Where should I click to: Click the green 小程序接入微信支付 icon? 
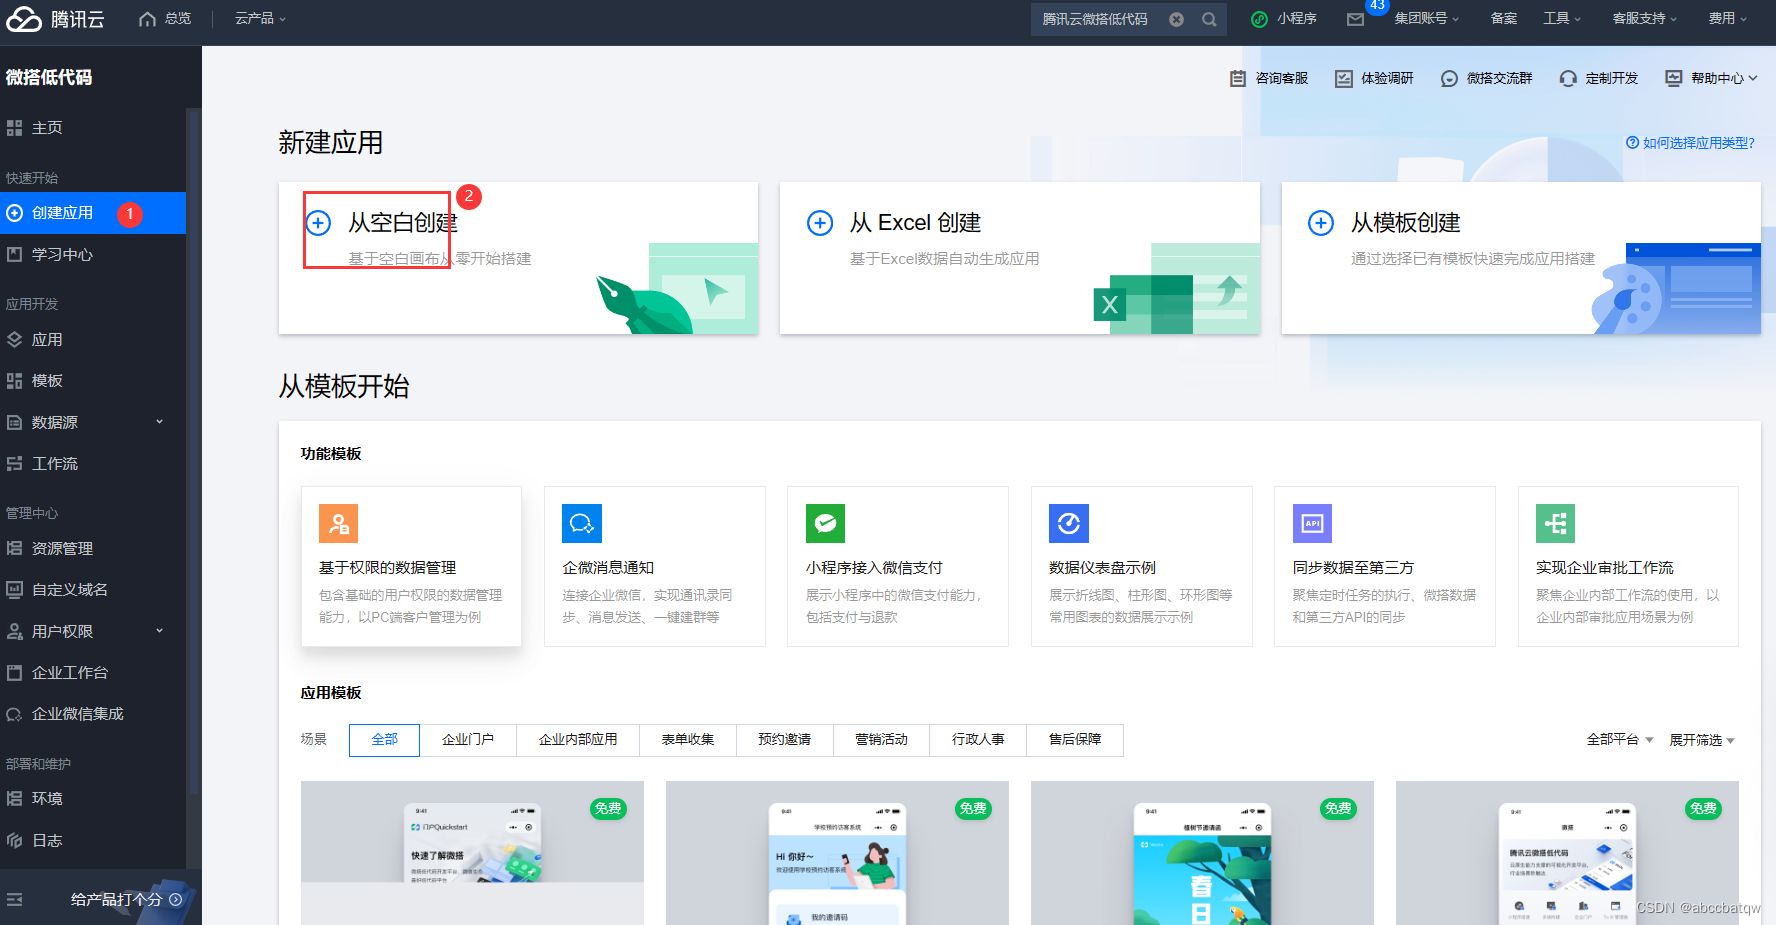826,523
